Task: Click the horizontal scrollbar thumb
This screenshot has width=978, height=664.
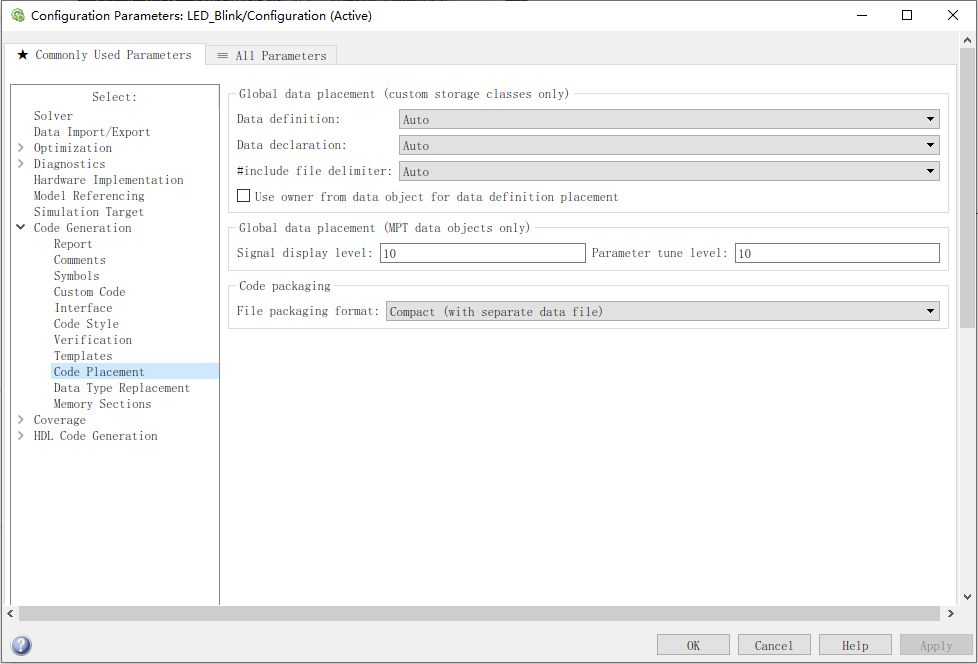Action: pyautogui.click(x=479, y=613)
